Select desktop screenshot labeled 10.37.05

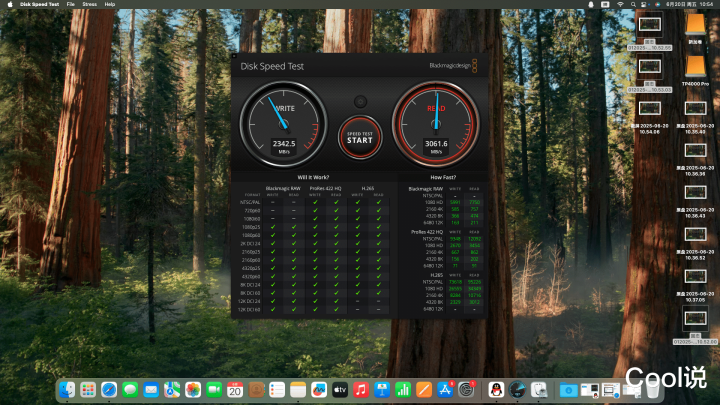click(695, 285)
